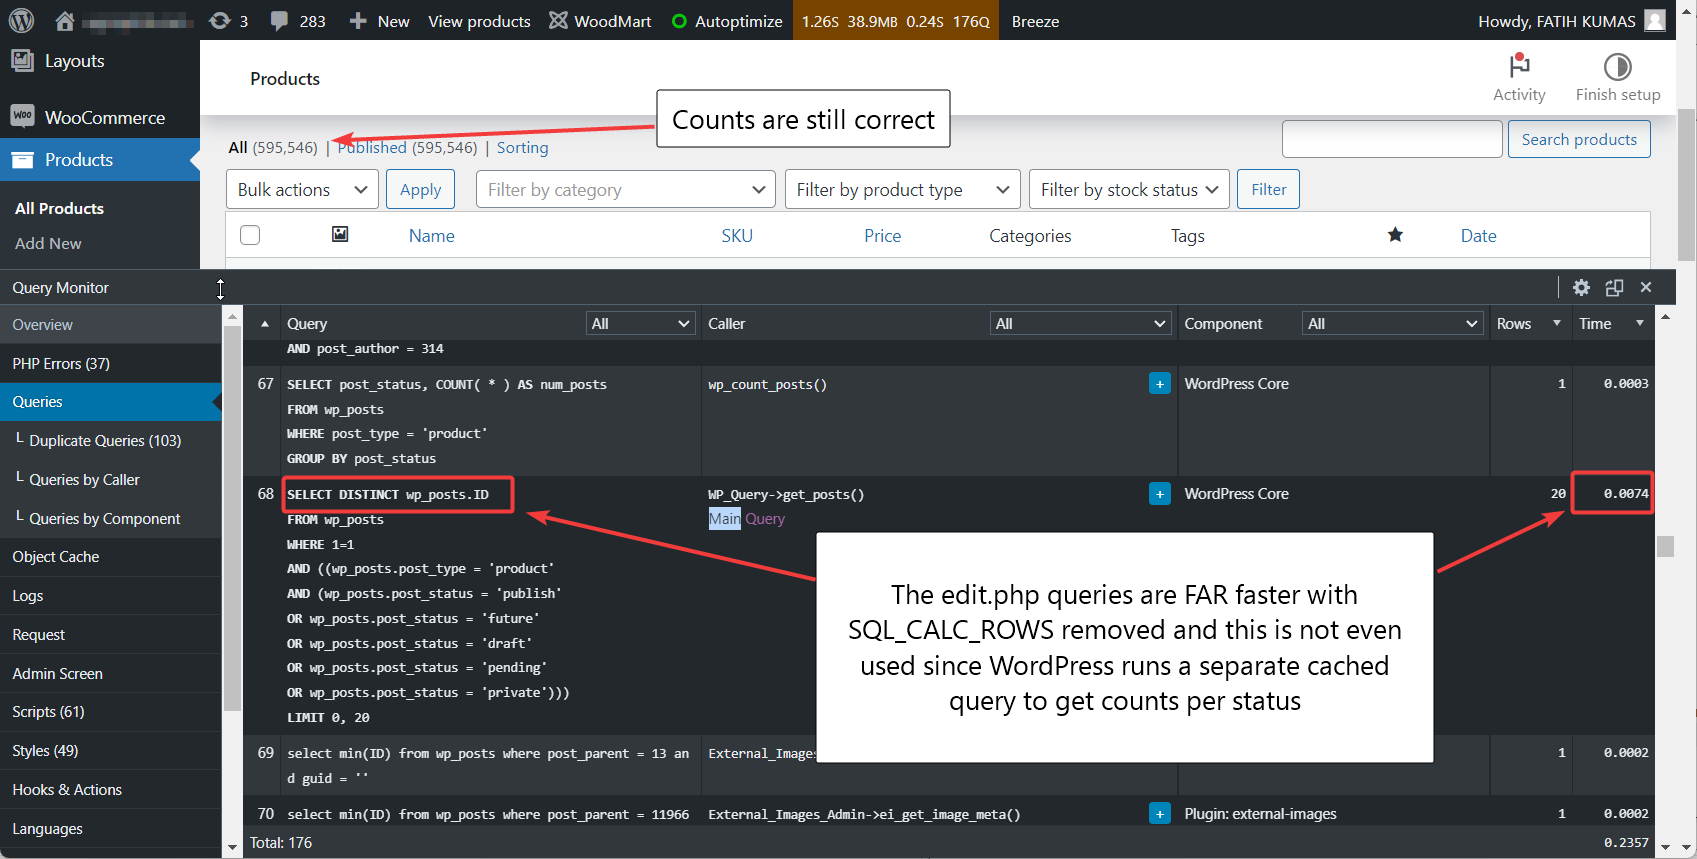Click the image thumbnail column header icon
This screenshot has width=1697, height=859.
point(340,234)
